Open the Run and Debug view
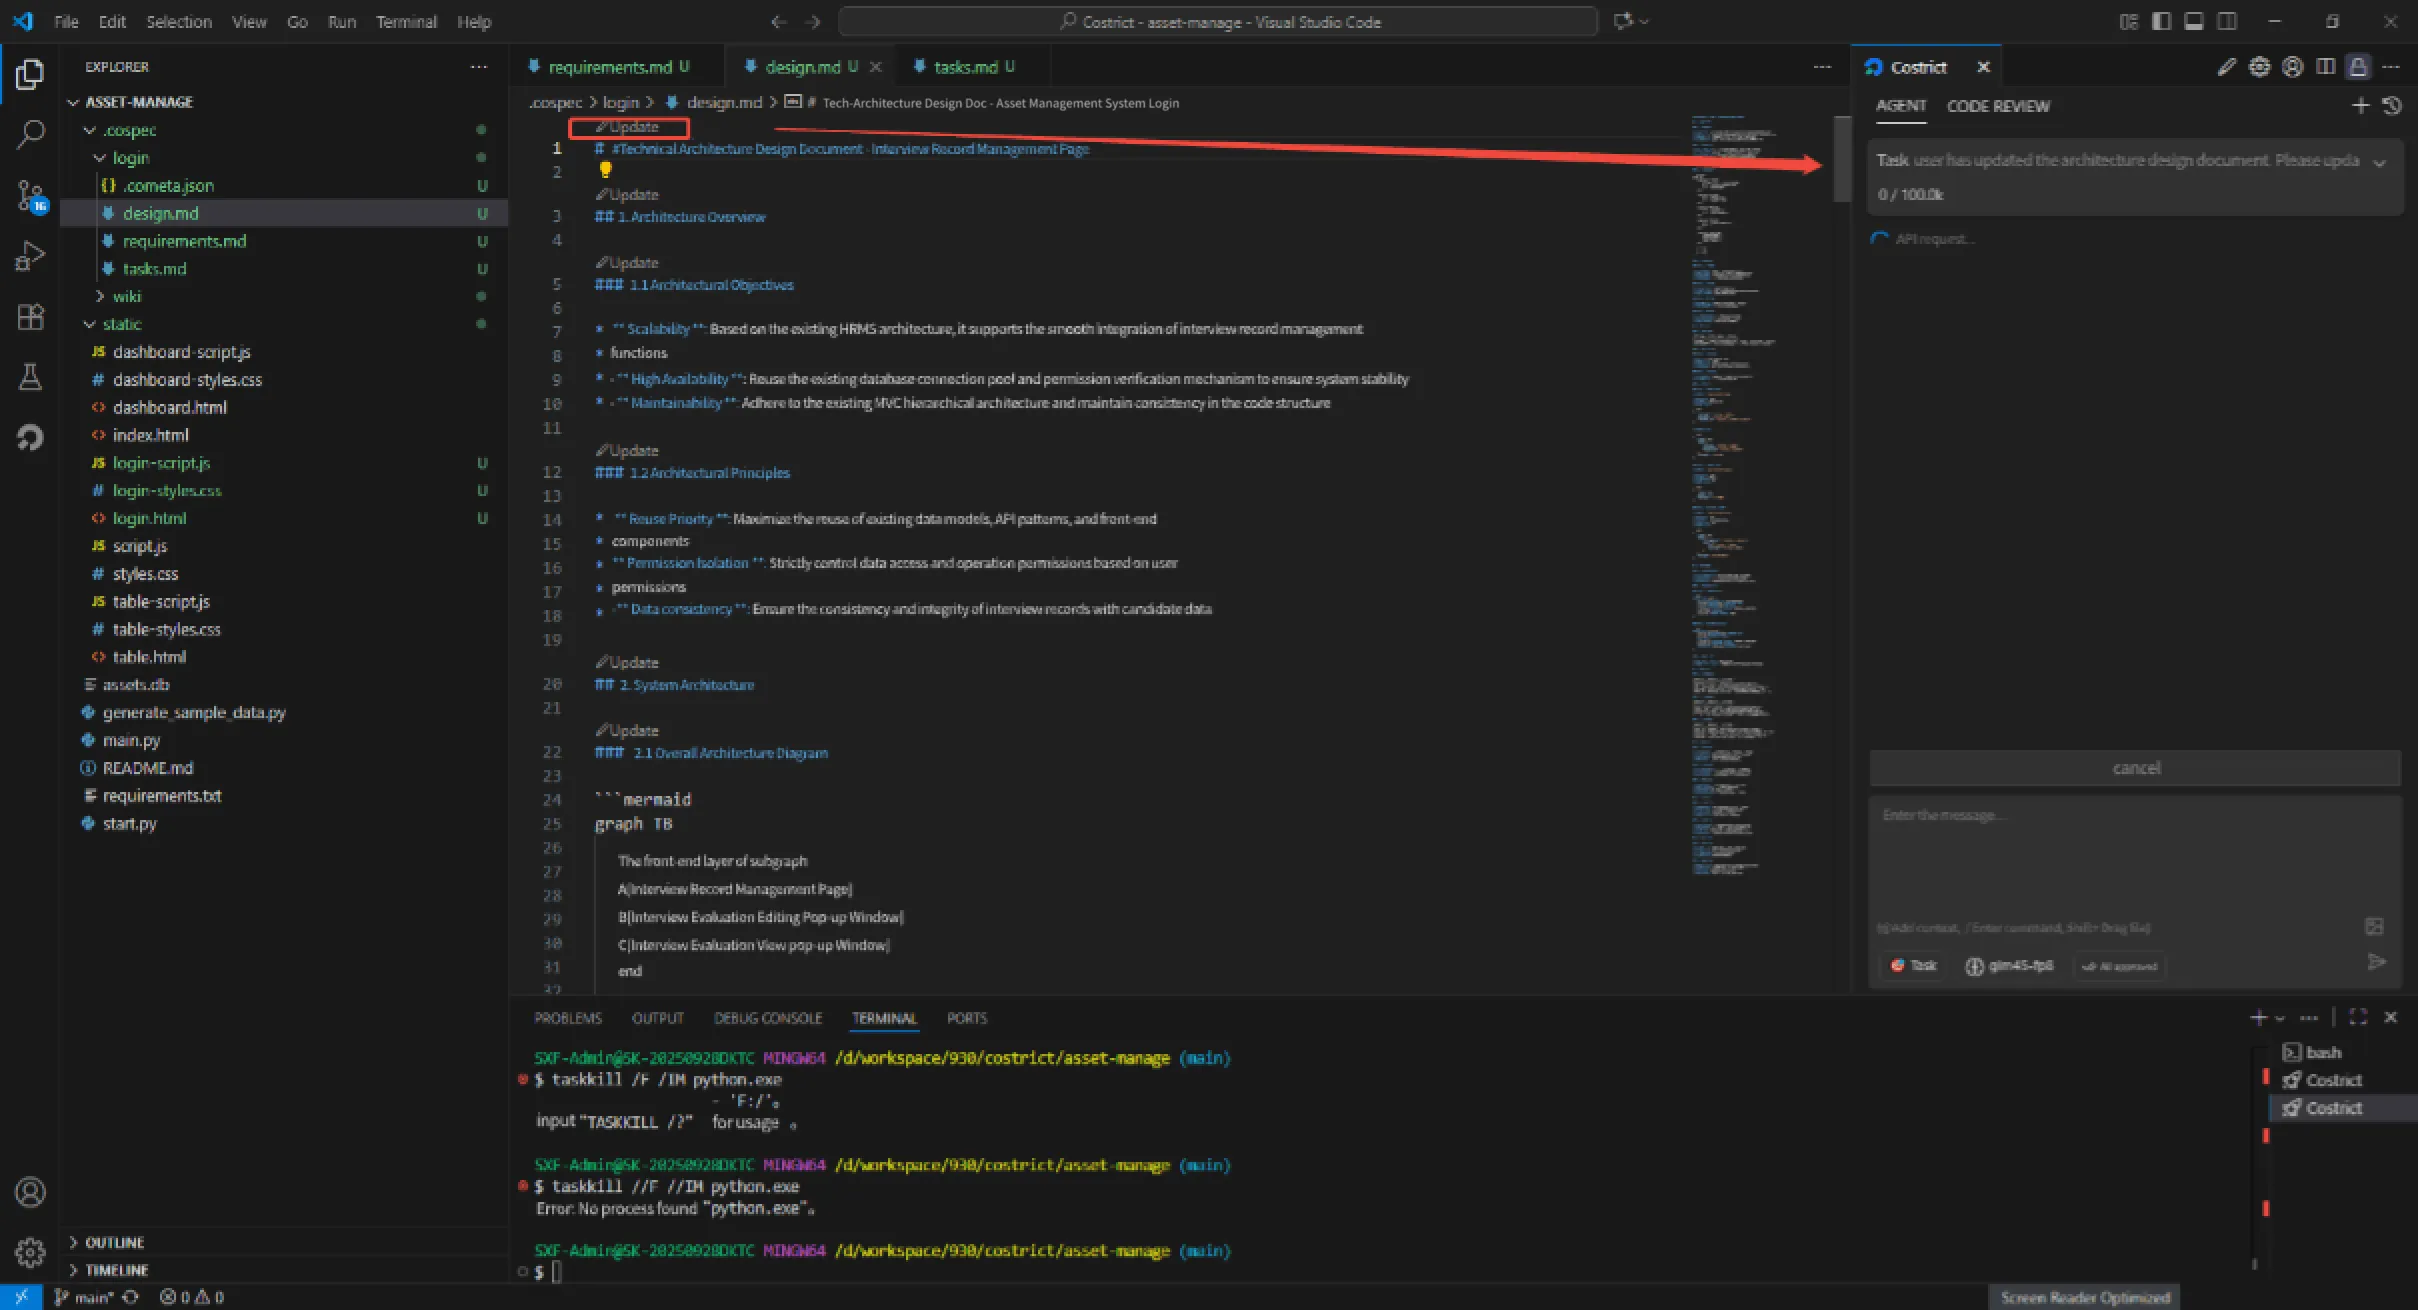The image size is (2418, 1310). tap(30, 256)
